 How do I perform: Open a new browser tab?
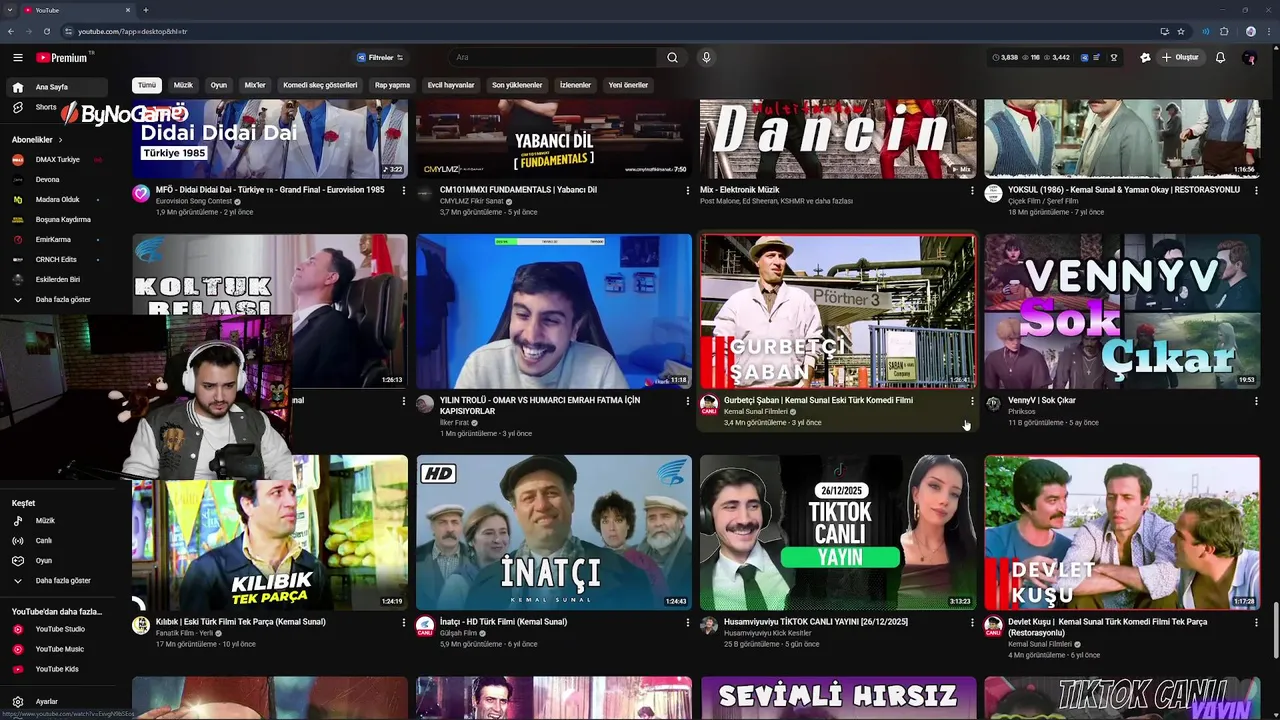point(146,10)
